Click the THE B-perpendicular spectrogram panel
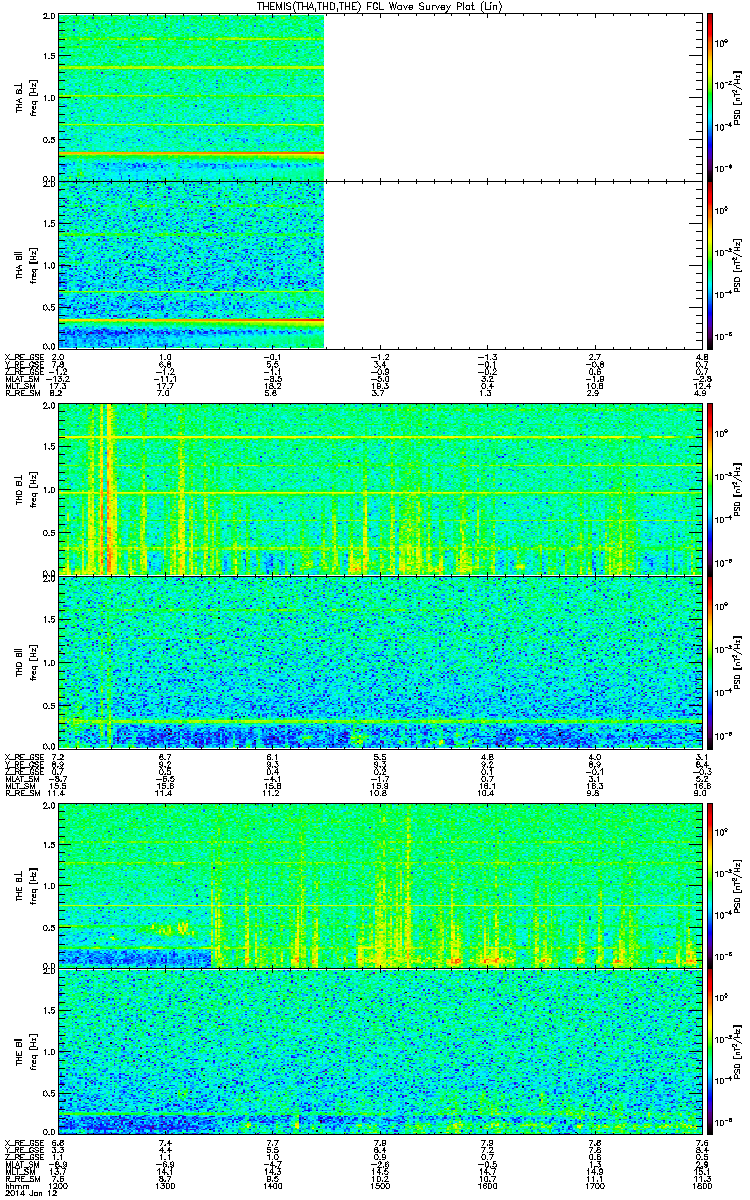This screenshot has width=750, height=1200. [x=378, y=884]
